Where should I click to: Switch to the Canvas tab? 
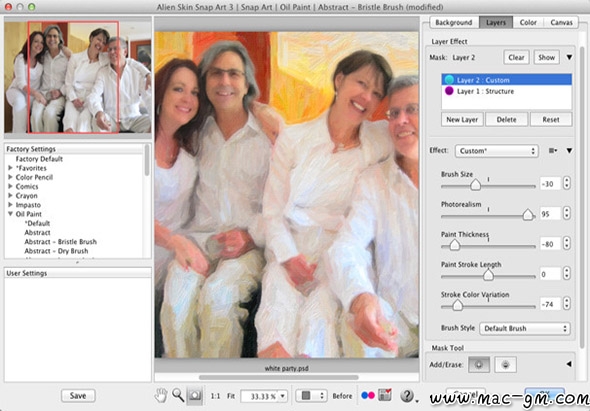(x=561, y=22)
